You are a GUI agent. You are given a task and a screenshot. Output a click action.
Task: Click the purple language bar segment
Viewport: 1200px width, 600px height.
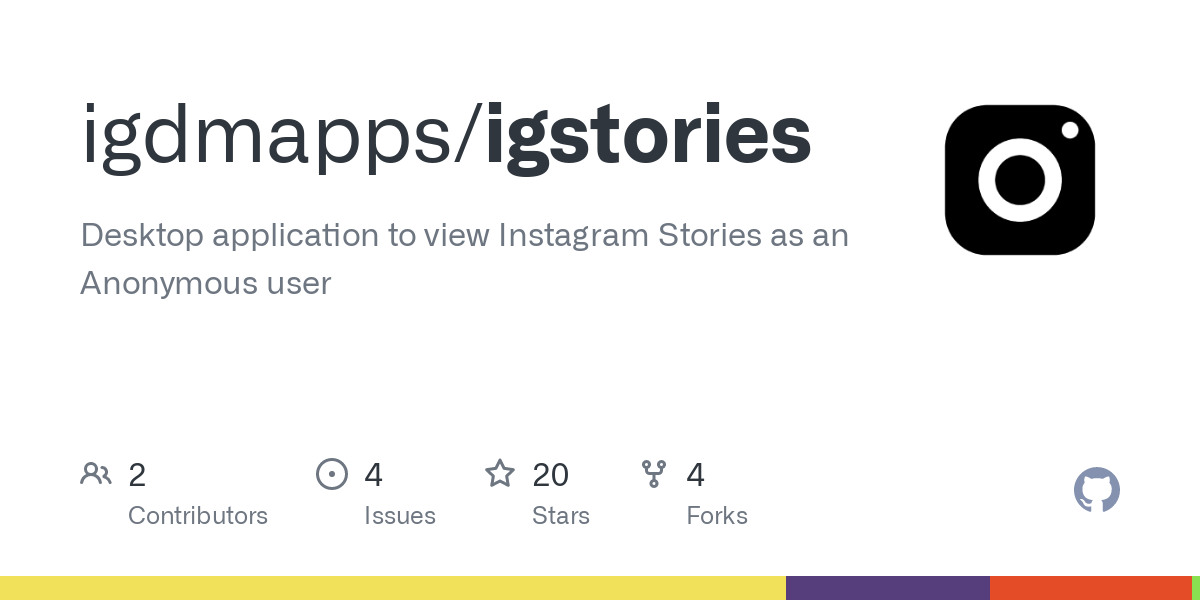pyautogui.click(x=888, y=588)
